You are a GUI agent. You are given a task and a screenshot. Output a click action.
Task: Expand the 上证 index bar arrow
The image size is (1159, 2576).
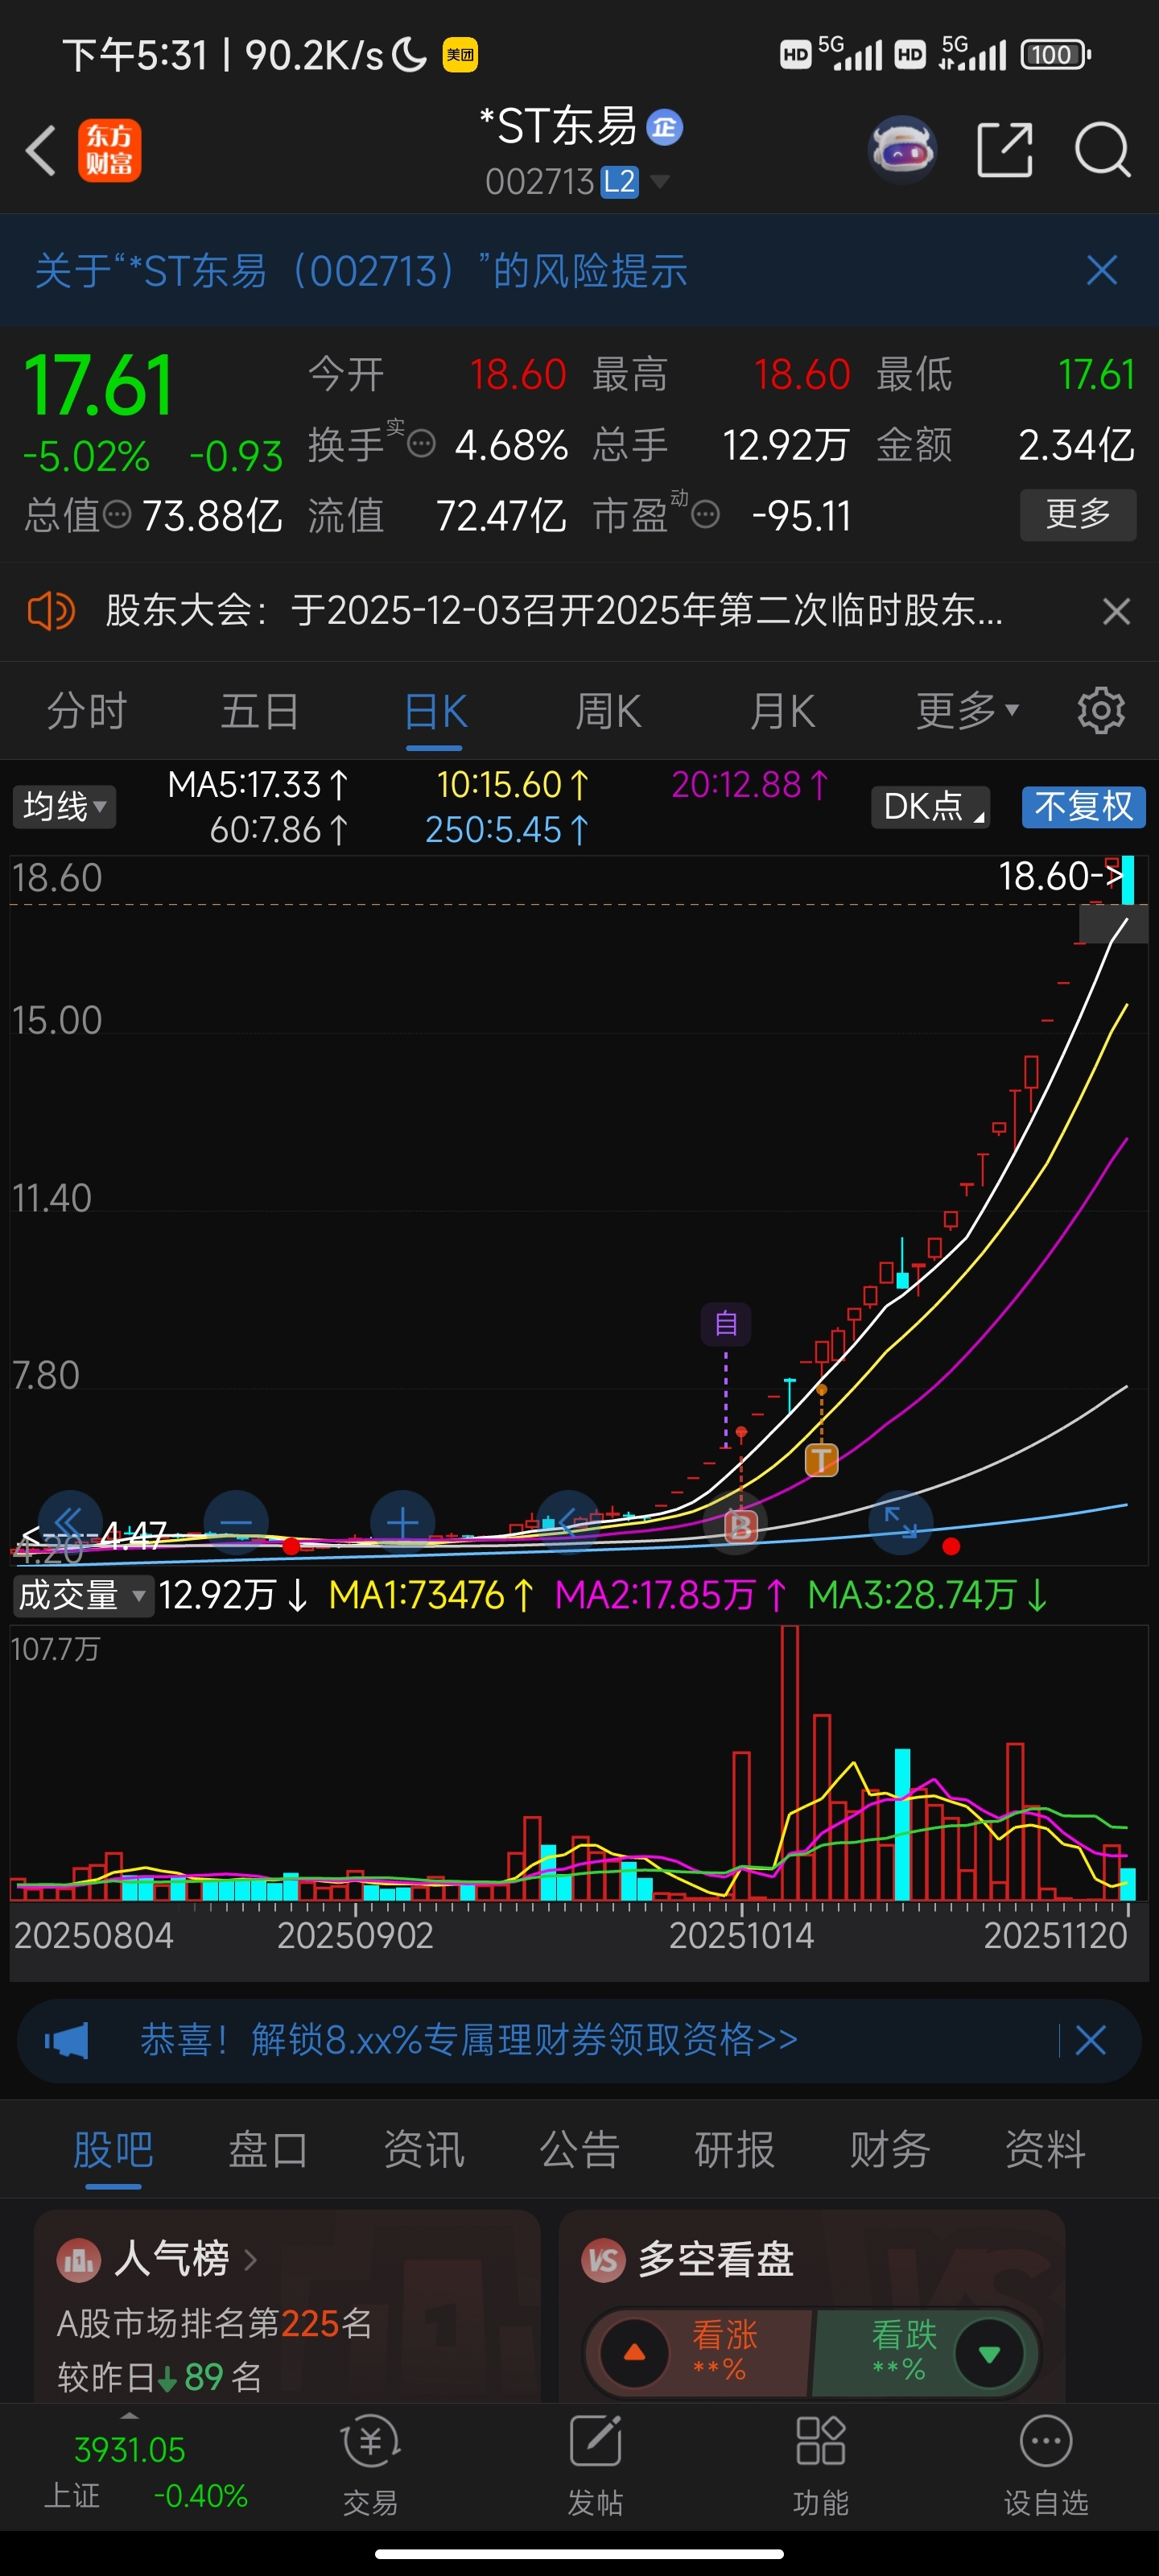pyautogui.click(x=129, y=2415)
